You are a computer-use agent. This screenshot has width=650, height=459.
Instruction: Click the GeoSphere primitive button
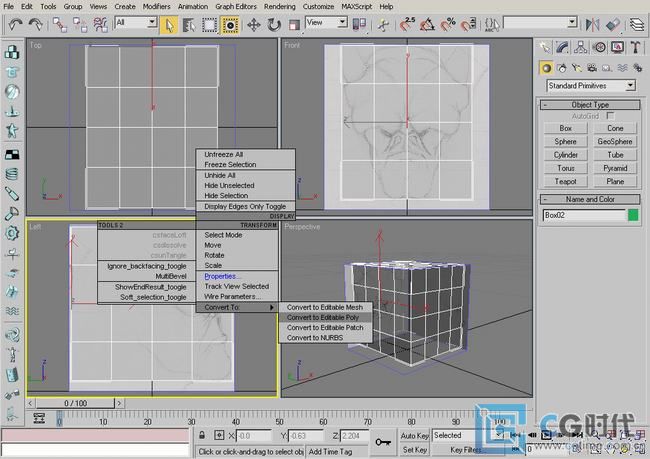click(615, 141)
